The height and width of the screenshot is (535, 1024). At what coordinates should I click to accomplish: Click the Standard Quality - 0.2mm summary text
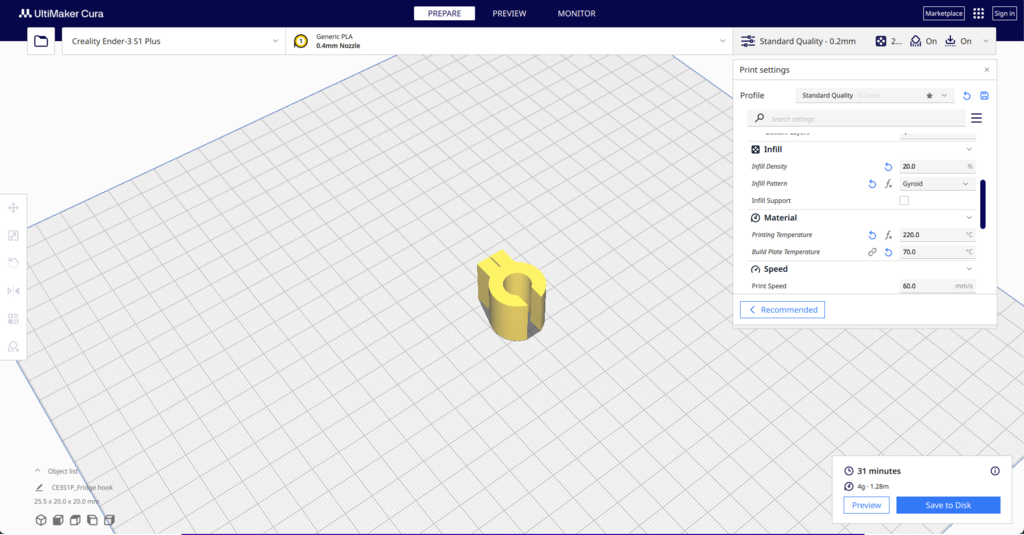pyautogui.click(x=807, y=41)
